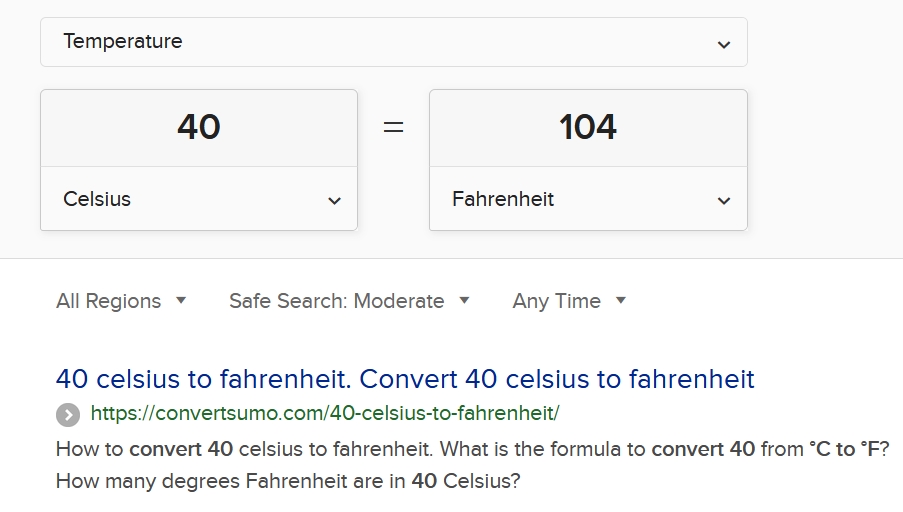Screen dimensions: 903x512
Task: Expand Safe Search: Moderate filter
Action: tap(350, 301)
